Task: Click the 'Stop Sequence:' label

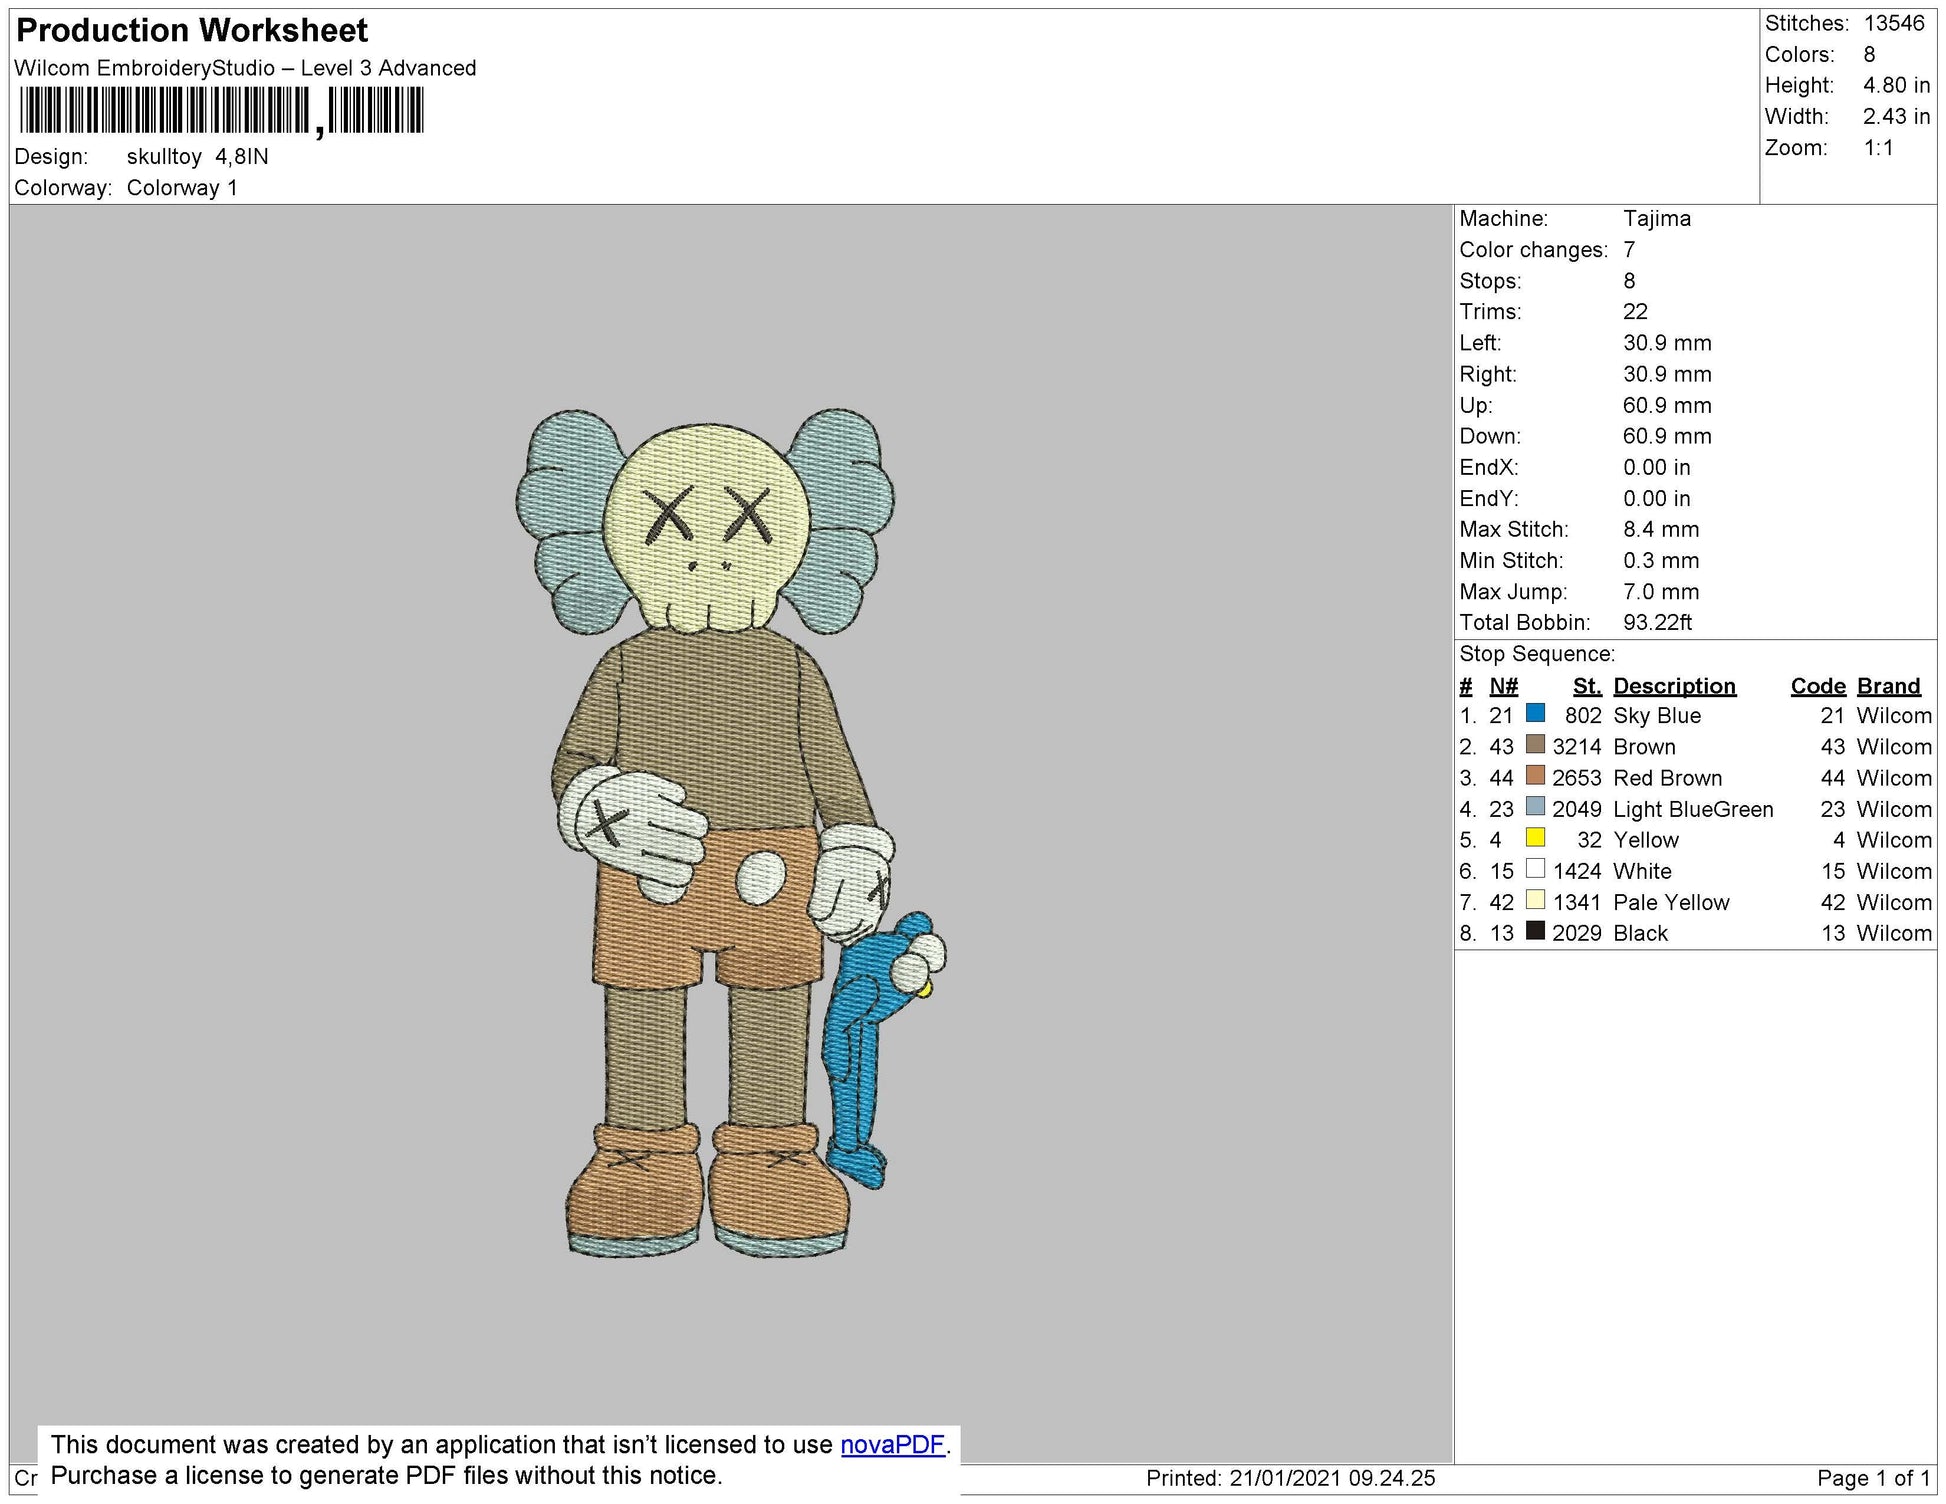Action: (1537, 654)
